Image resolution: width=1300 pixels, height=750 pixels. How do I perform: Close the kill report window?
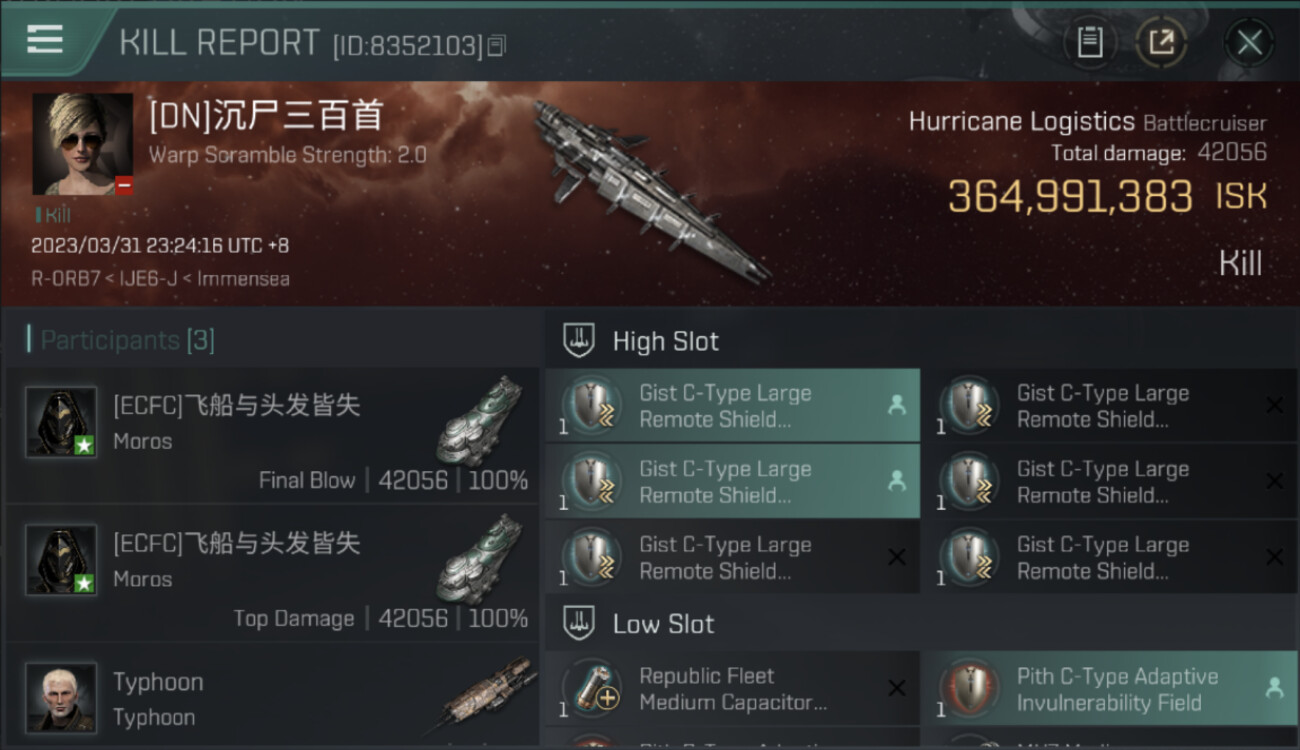1249,42
